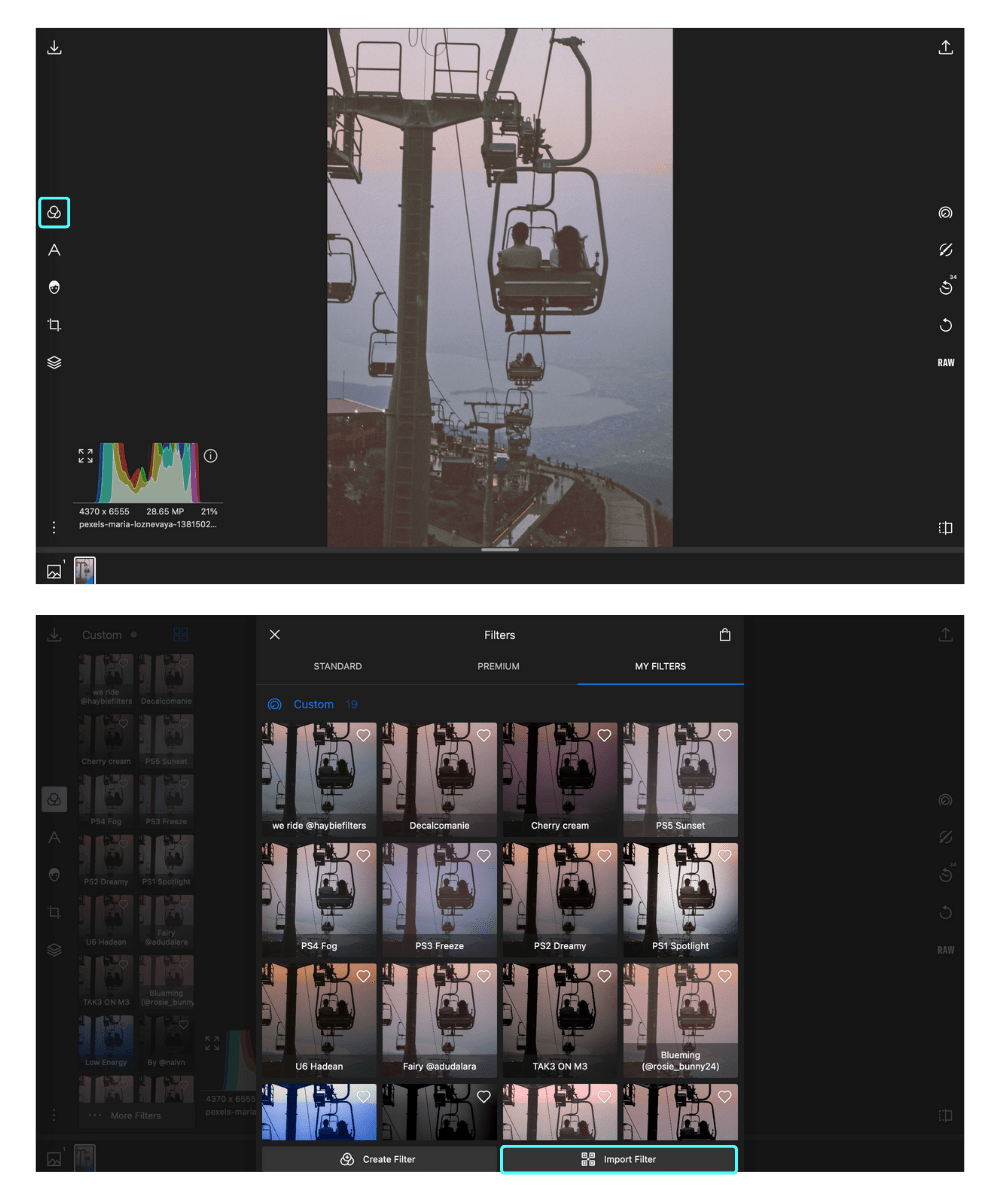
Task: Open the Crop tool
Action: pyautogui.click(x=54, y=324)
